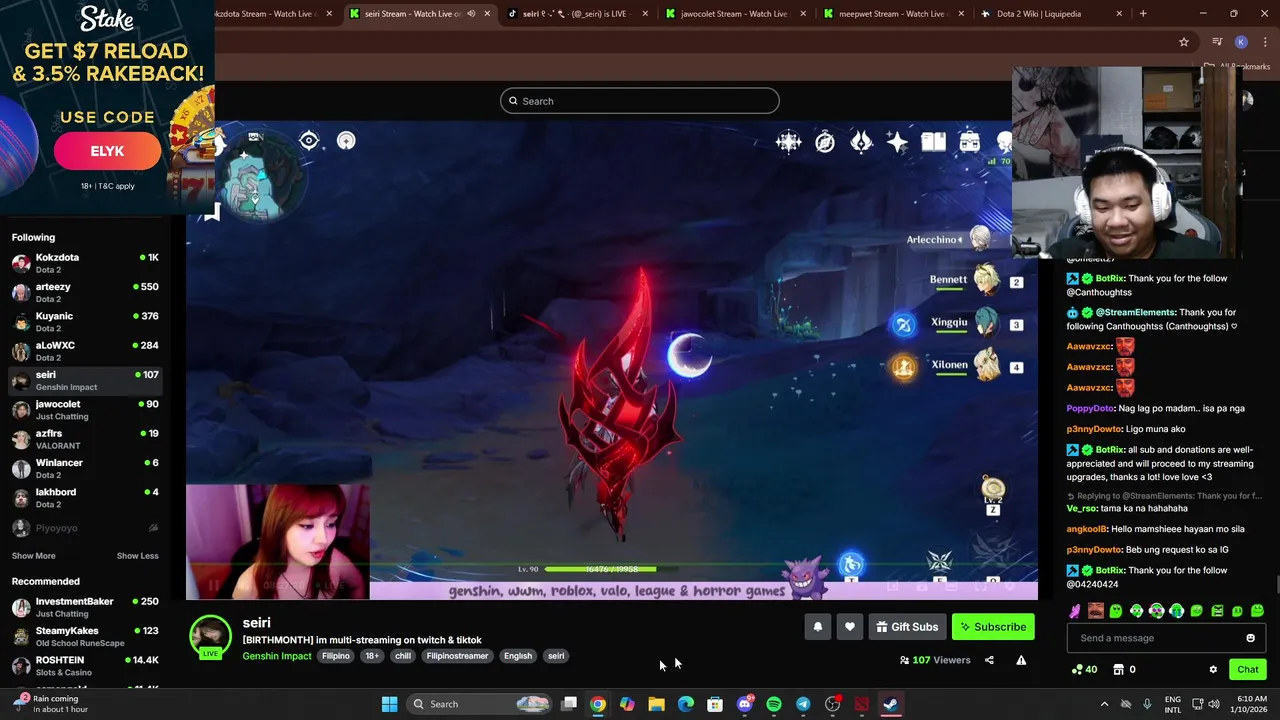The image size is (1280, 720).
Task: Click the report warning triangle icon
Action: click(x=1021, y=660)
